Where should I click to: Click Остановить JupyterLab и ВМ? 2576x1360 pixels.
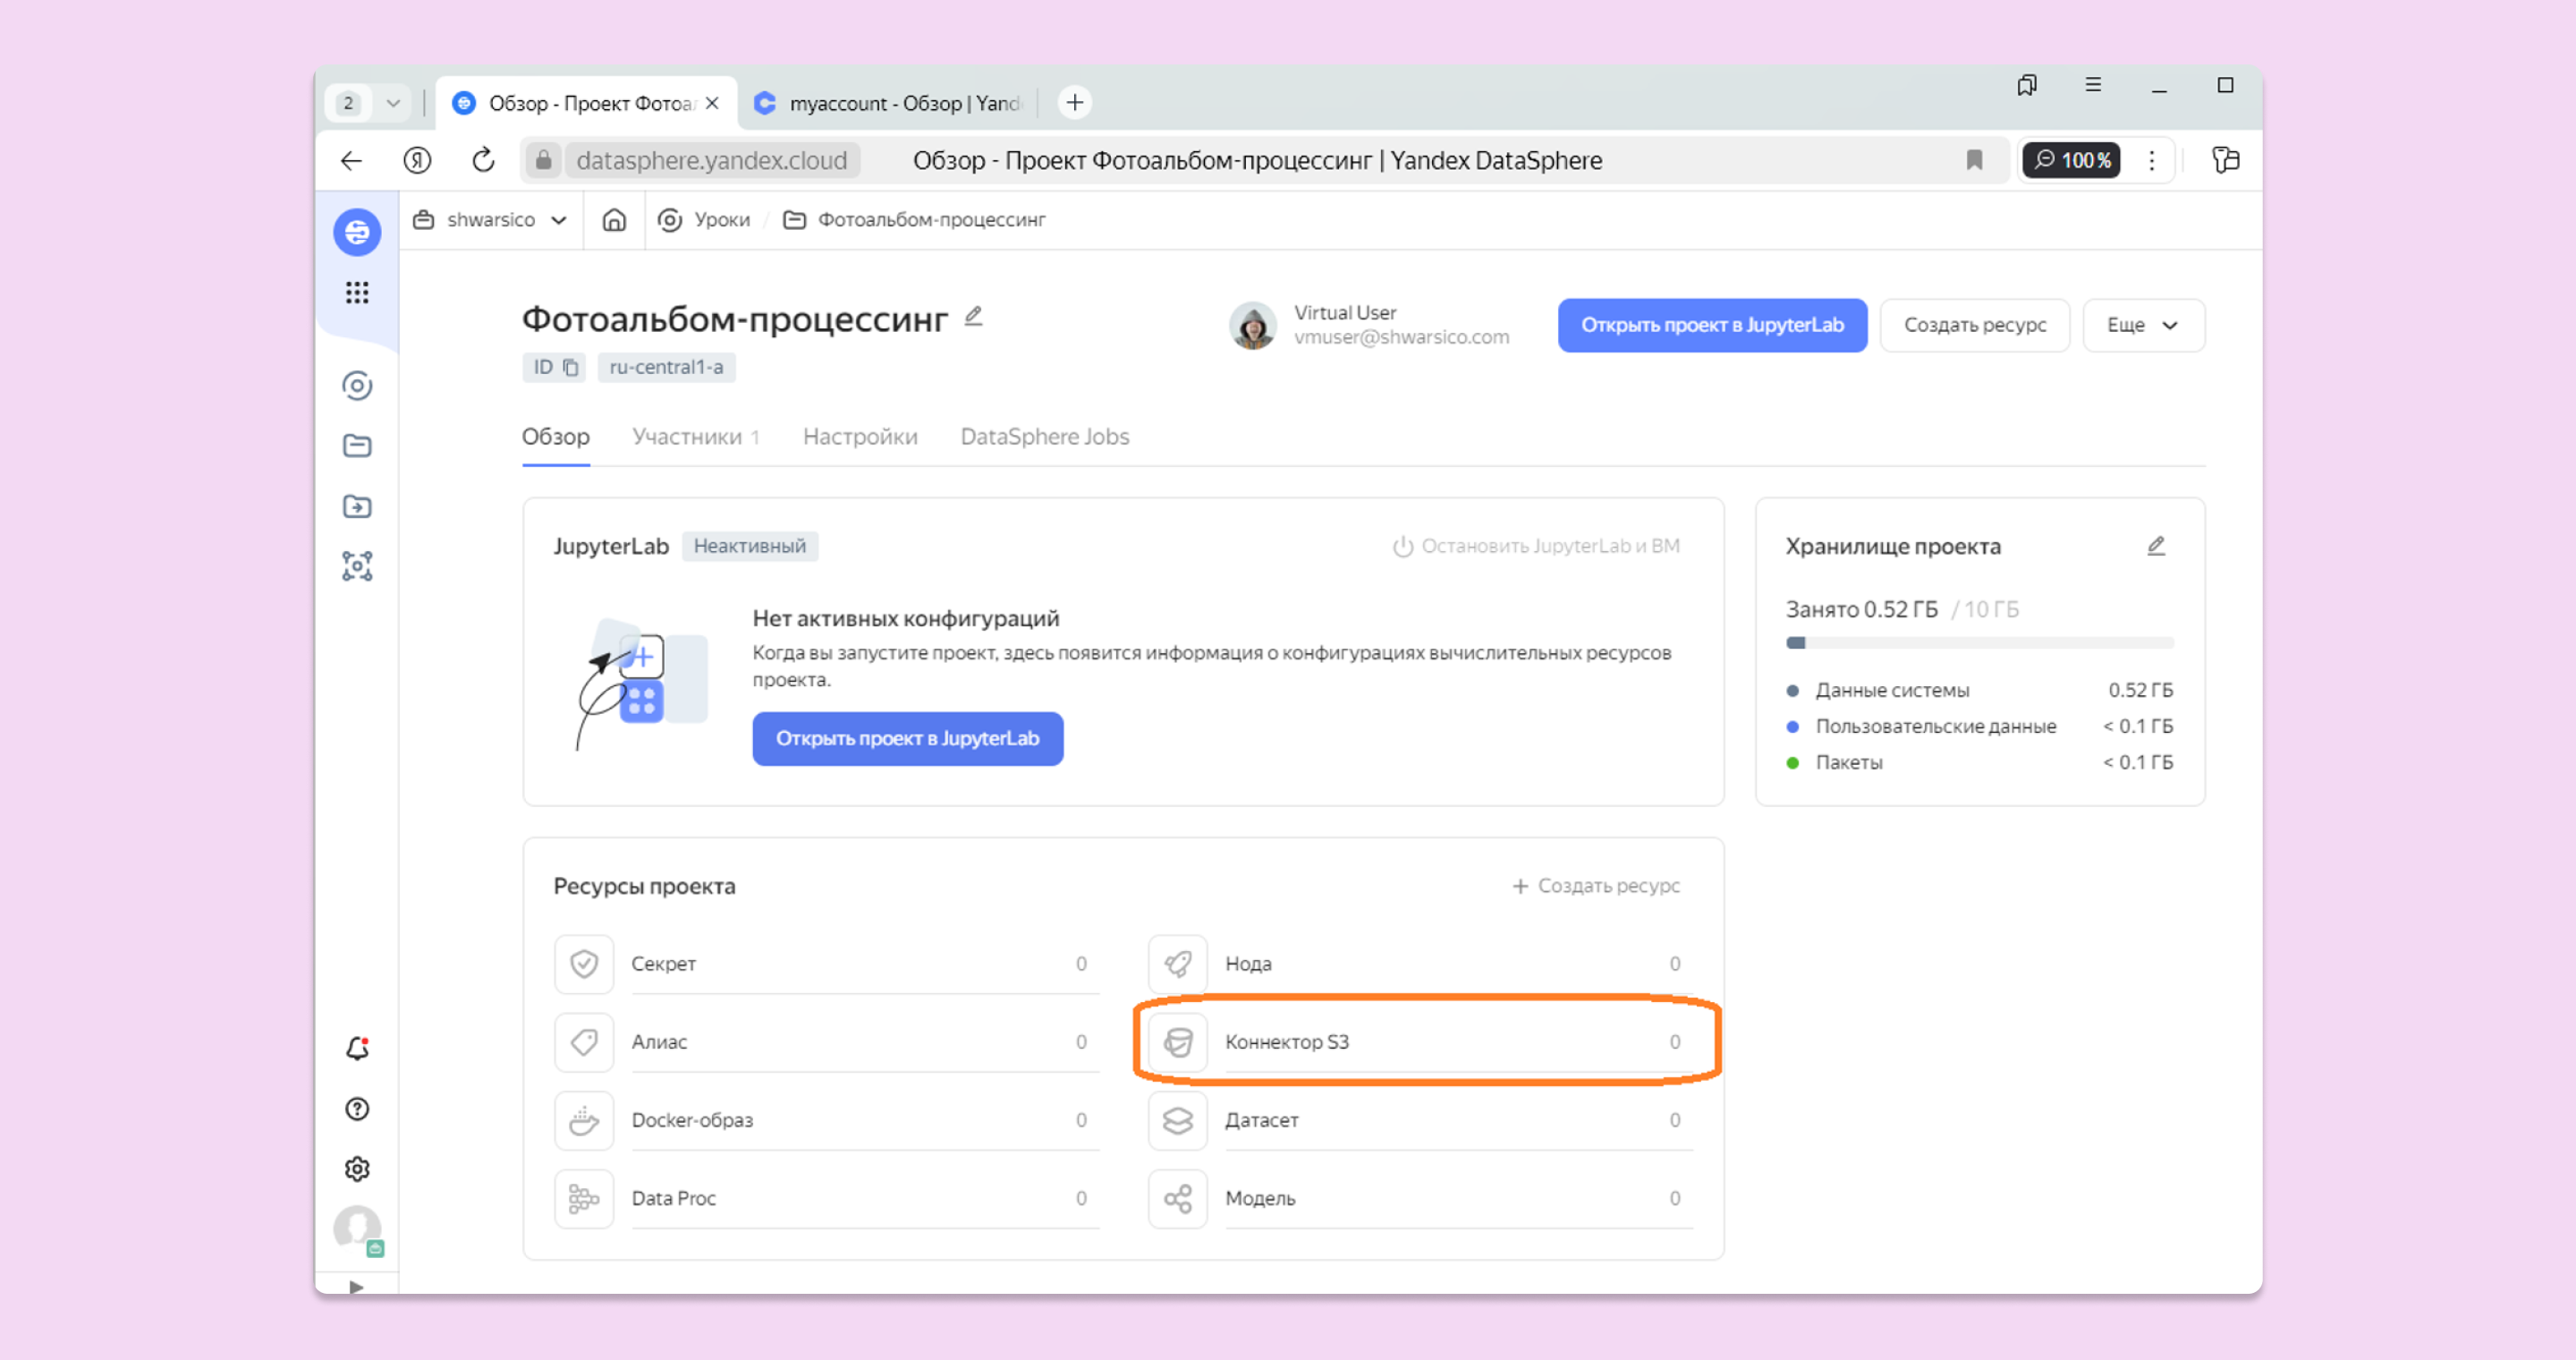point(1536,546)
